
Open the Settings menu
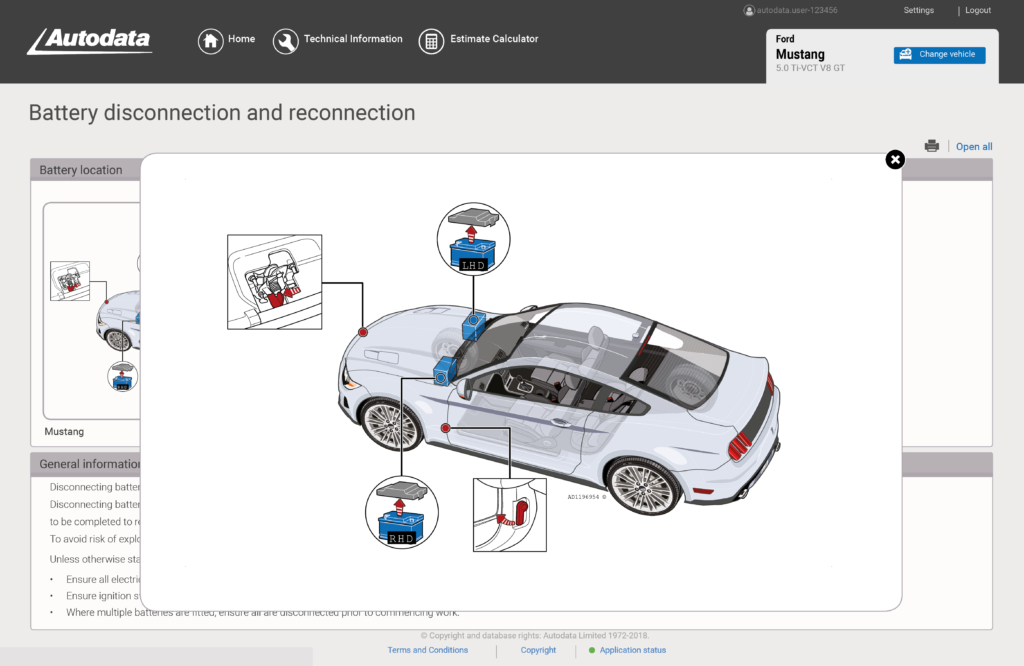918,10
